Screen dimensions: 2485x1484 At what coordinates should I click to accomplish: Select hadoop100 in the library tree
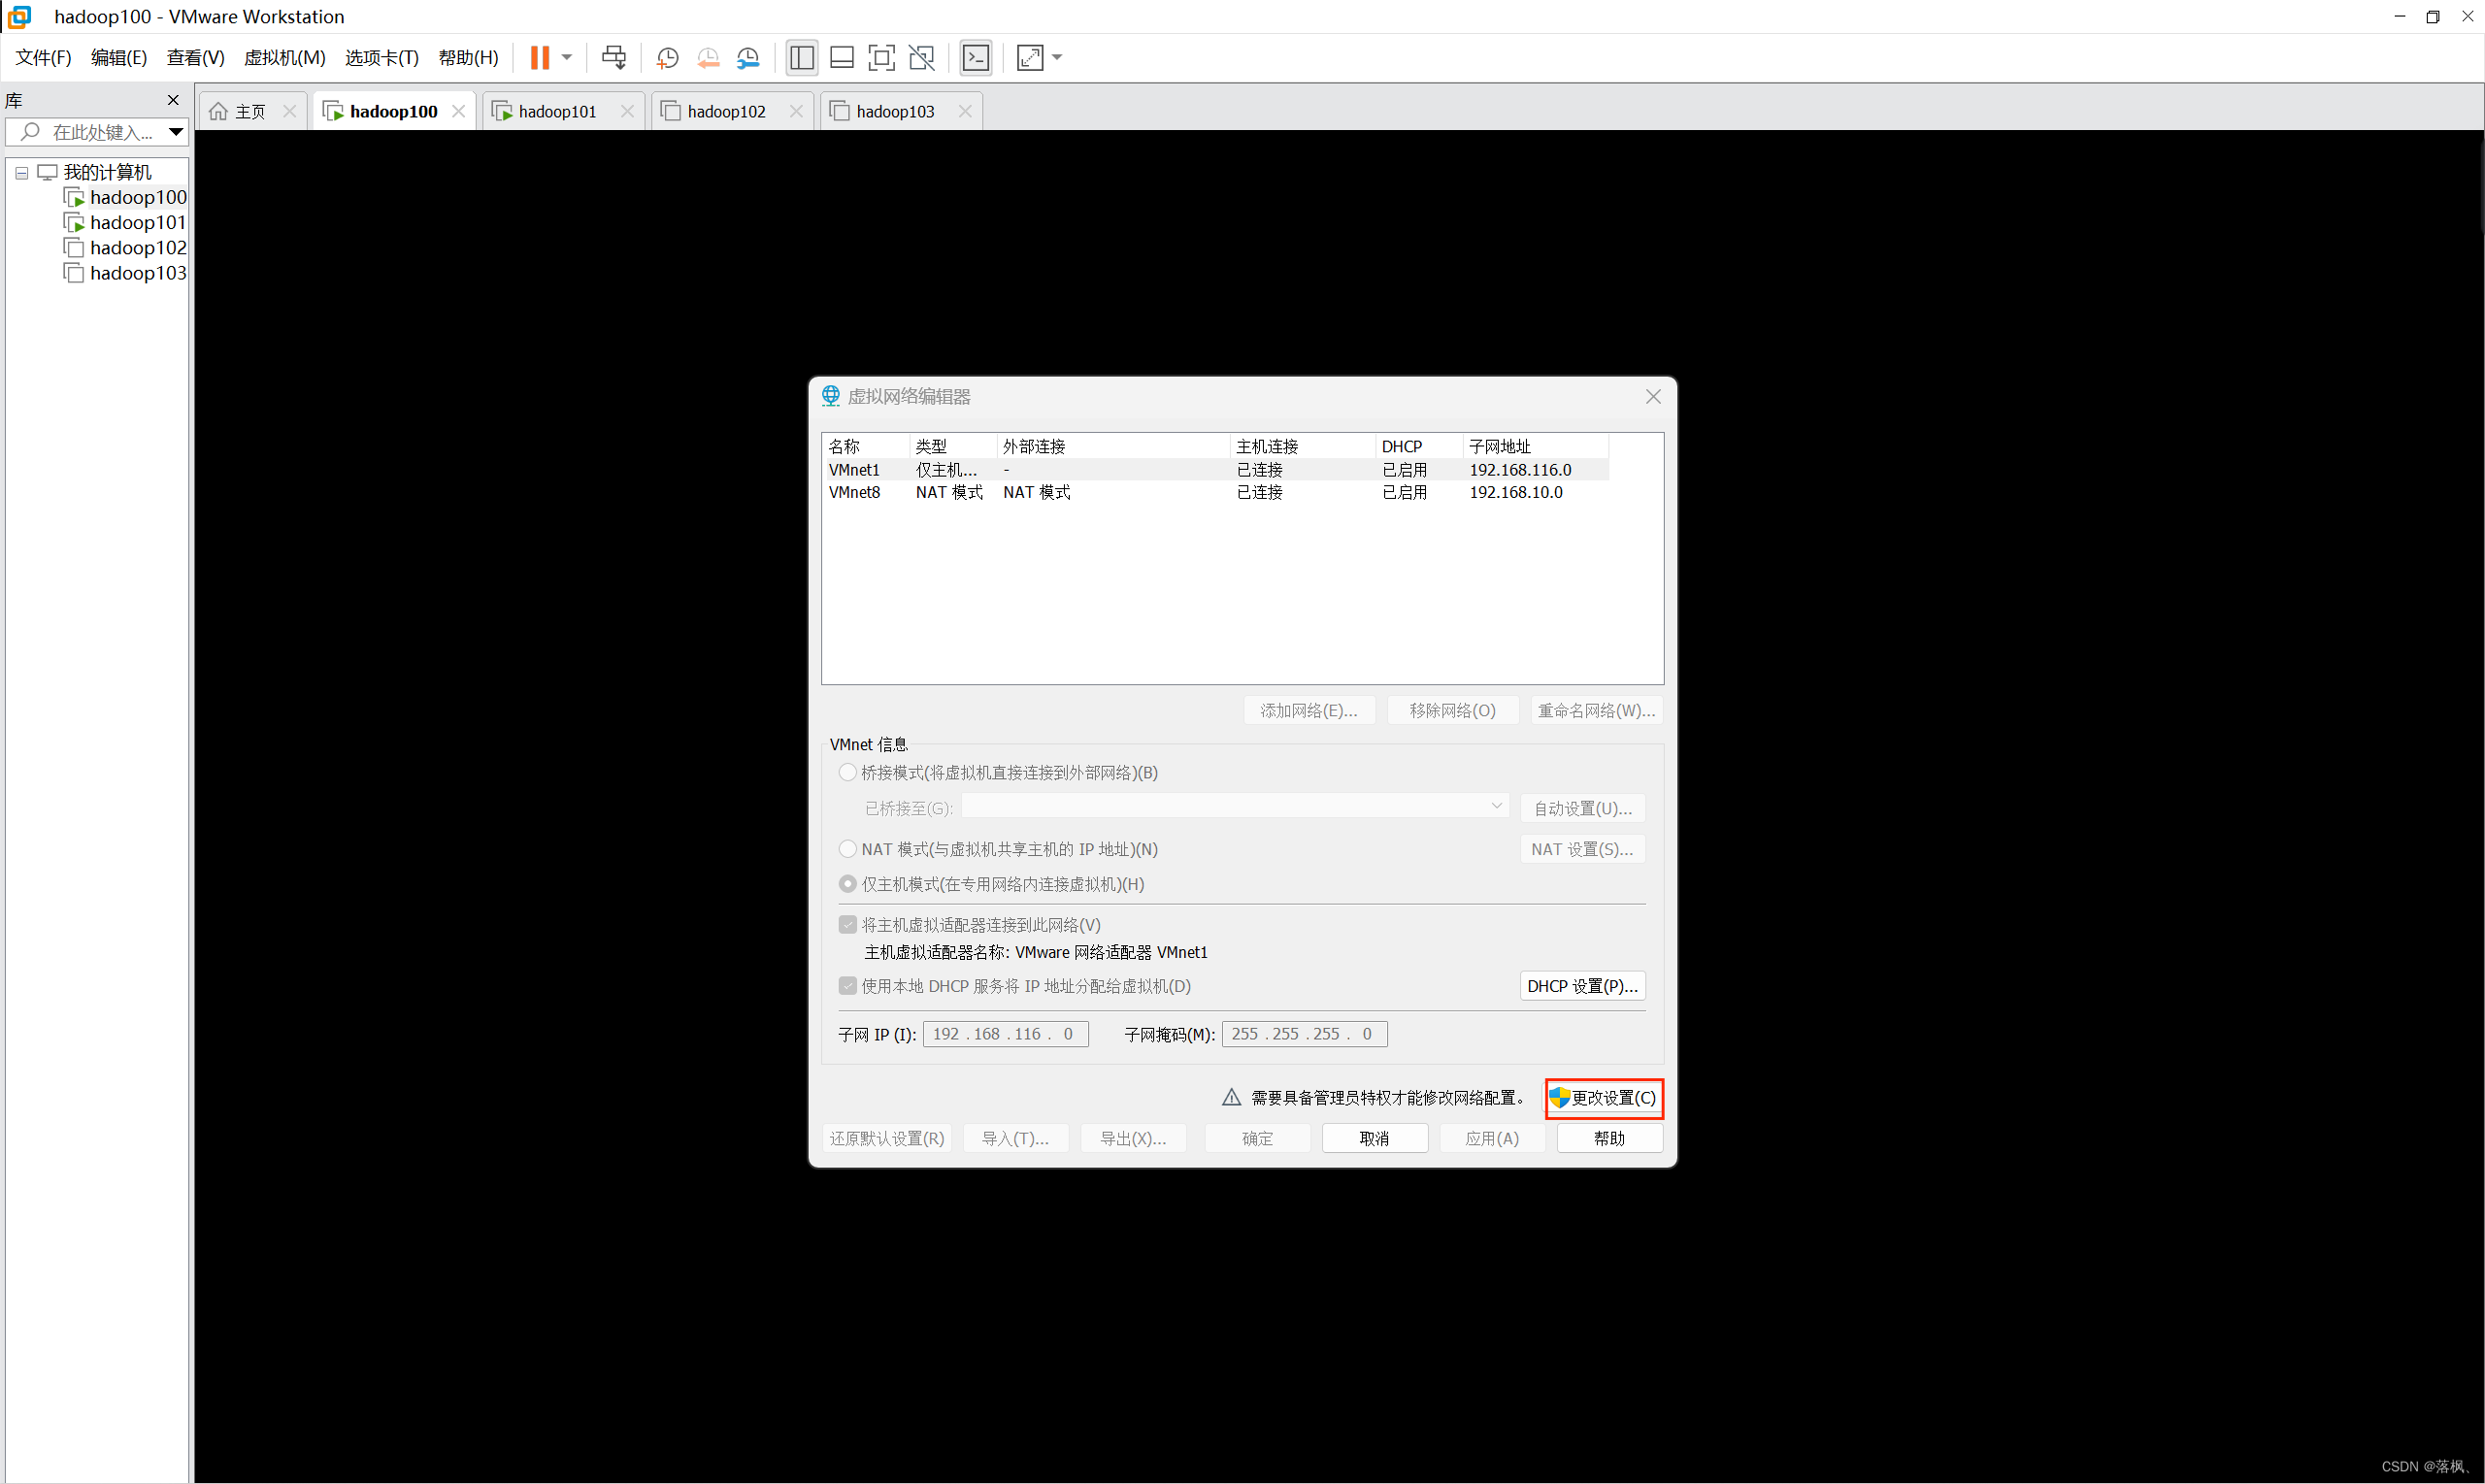(x=138, y=197)
